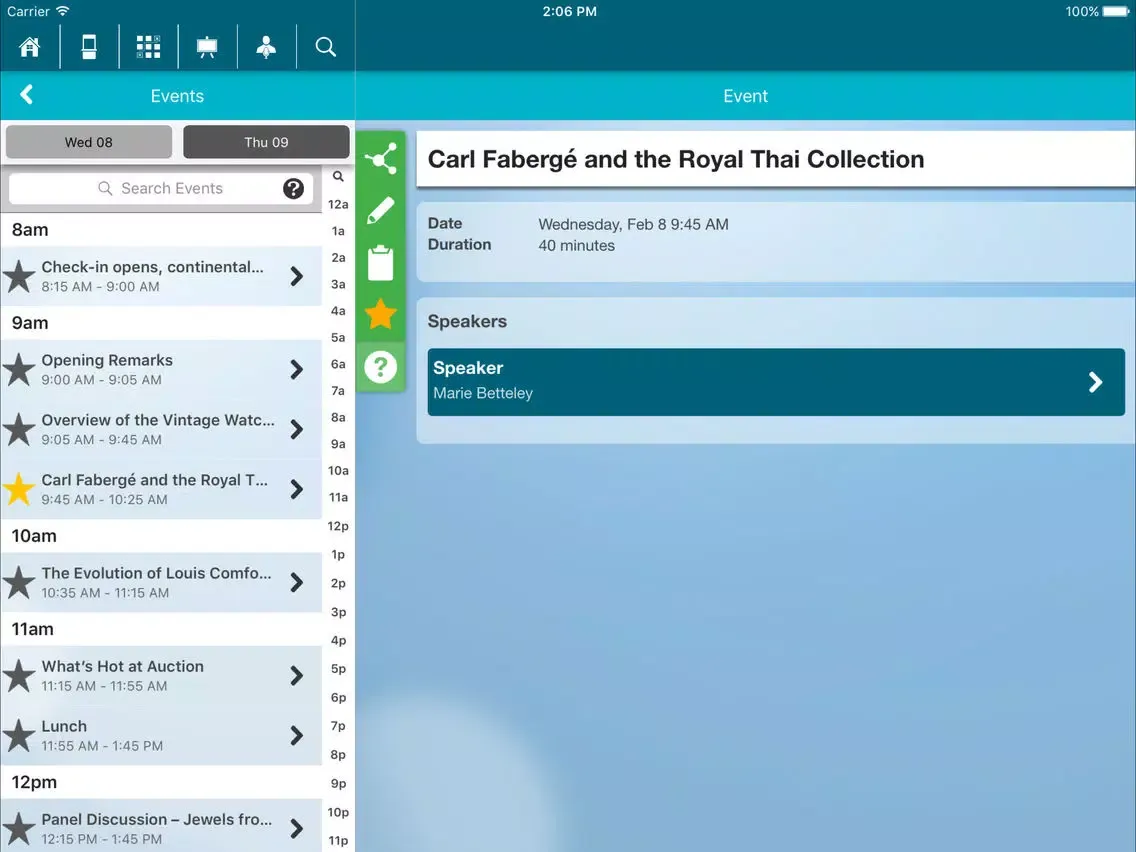
Task: Jump to 6p in hour index
Action: coord(338,698)
